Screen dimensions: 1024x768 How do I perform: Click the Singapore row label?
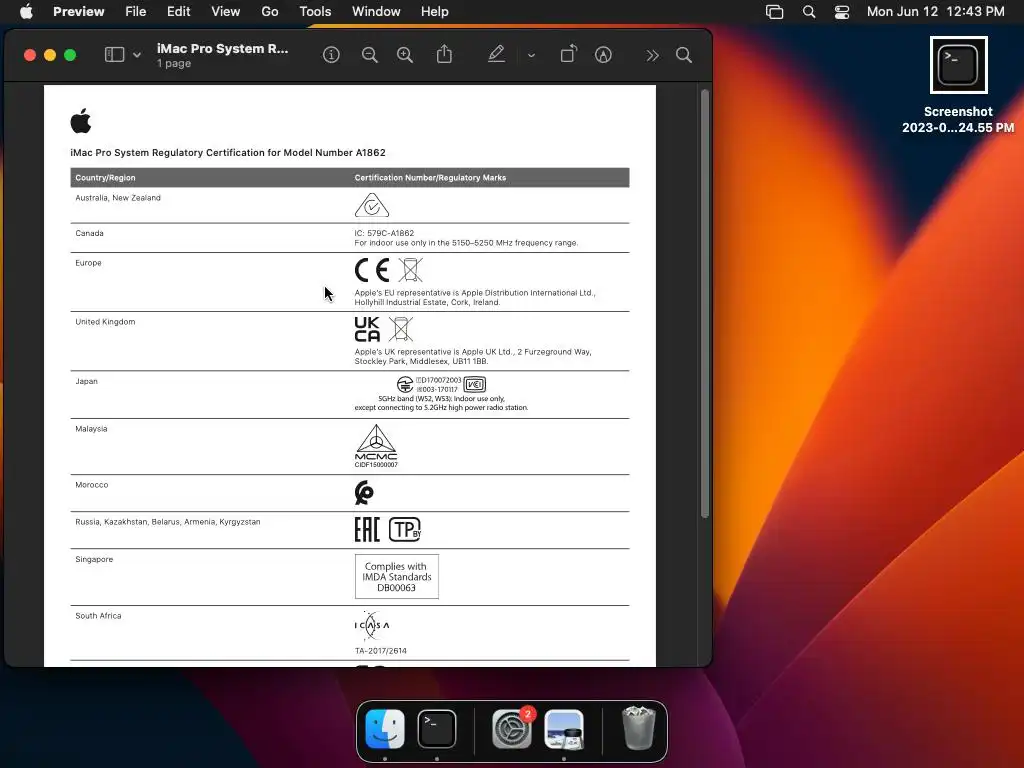pyautogui.click(x=94, y=560)
